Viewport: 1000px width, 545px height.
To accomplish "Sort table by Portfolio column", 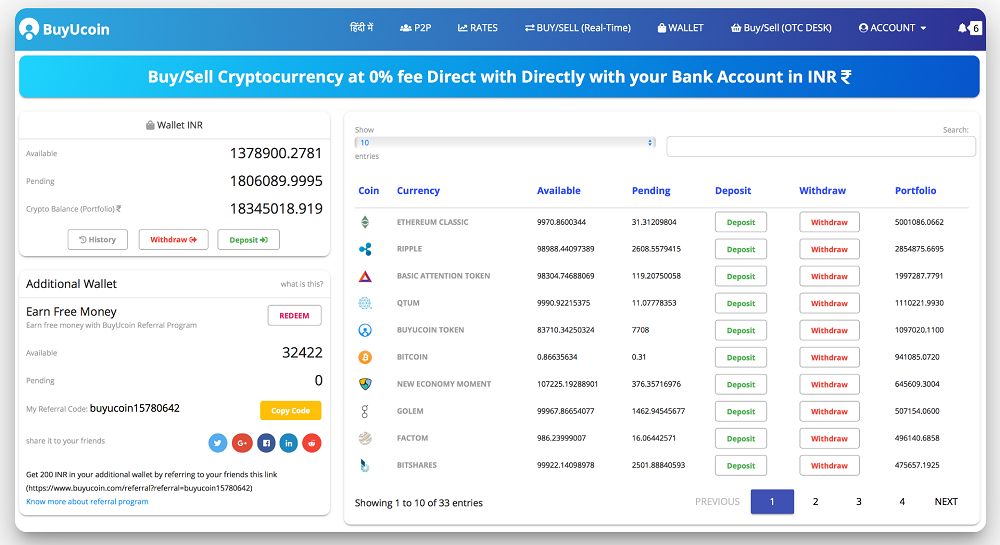I will click(915, 191).
